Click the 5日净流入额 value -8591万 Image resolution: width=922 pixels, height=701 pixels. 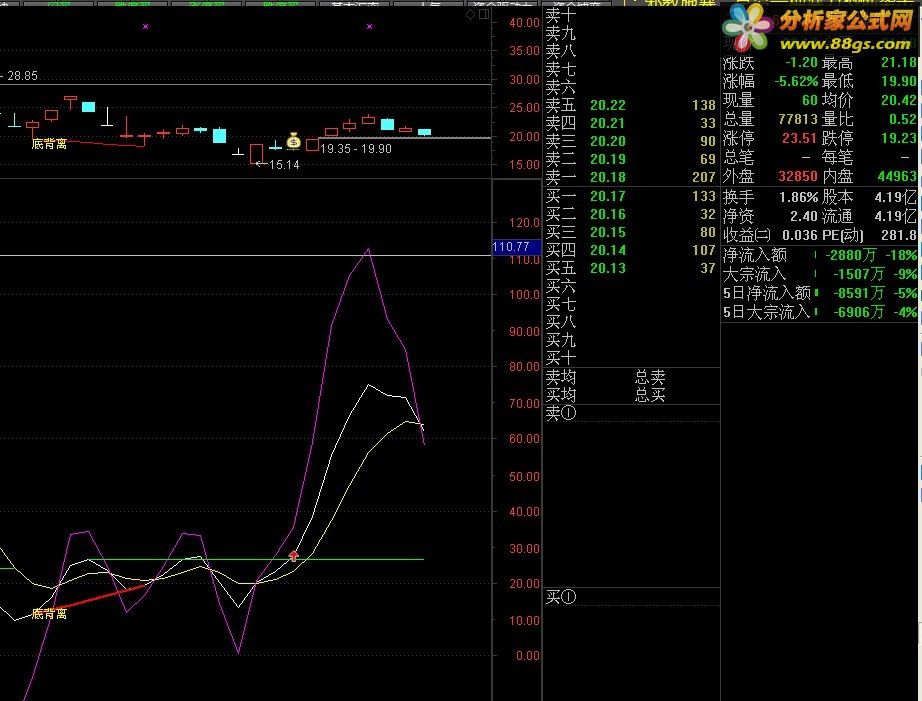[x=858, y=293]
